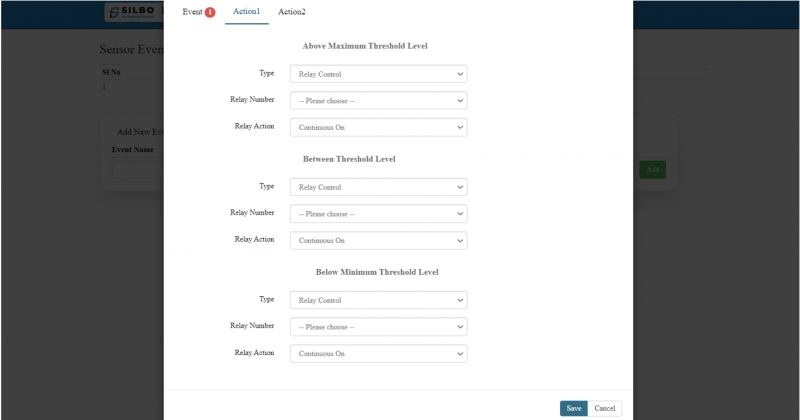Open Type dropdown under Above Maximum Threshold
The image size is (800, 420).
point(378,74)
